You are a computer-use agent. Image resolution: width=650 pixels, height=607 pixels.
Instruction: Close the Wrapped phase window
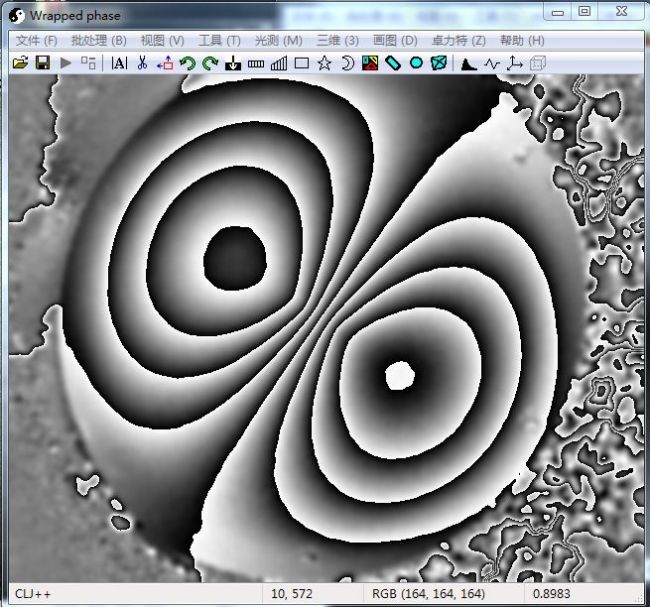[621, 11]
